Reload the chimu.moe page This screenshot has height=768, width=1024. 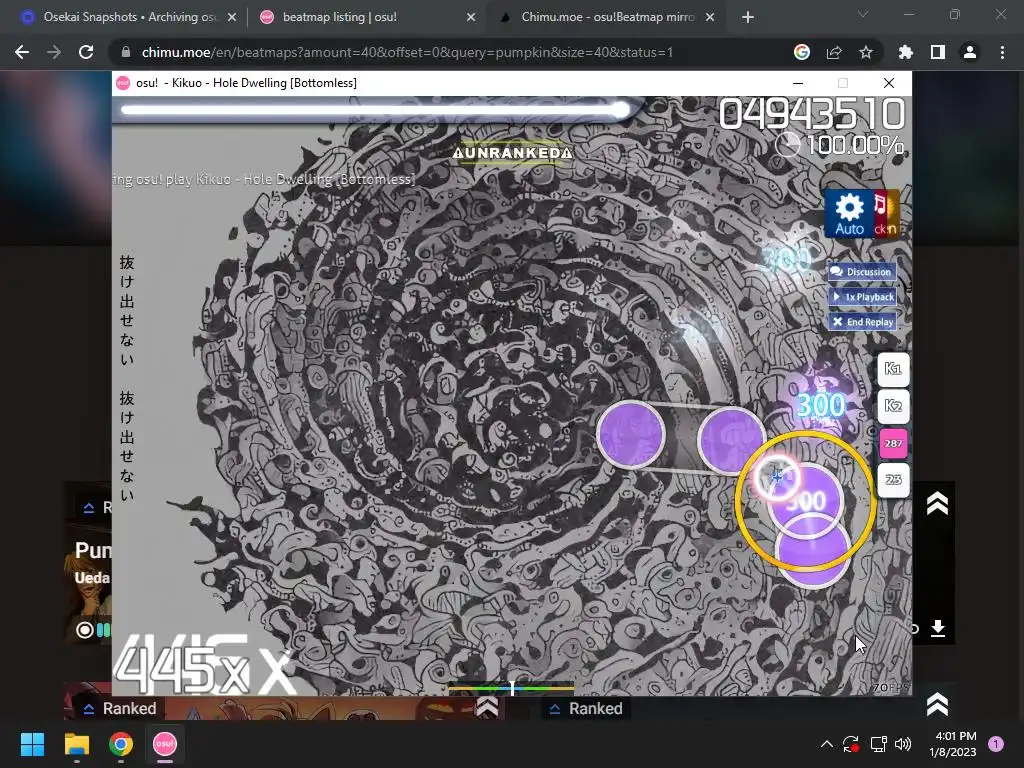[x=86, y=52]
